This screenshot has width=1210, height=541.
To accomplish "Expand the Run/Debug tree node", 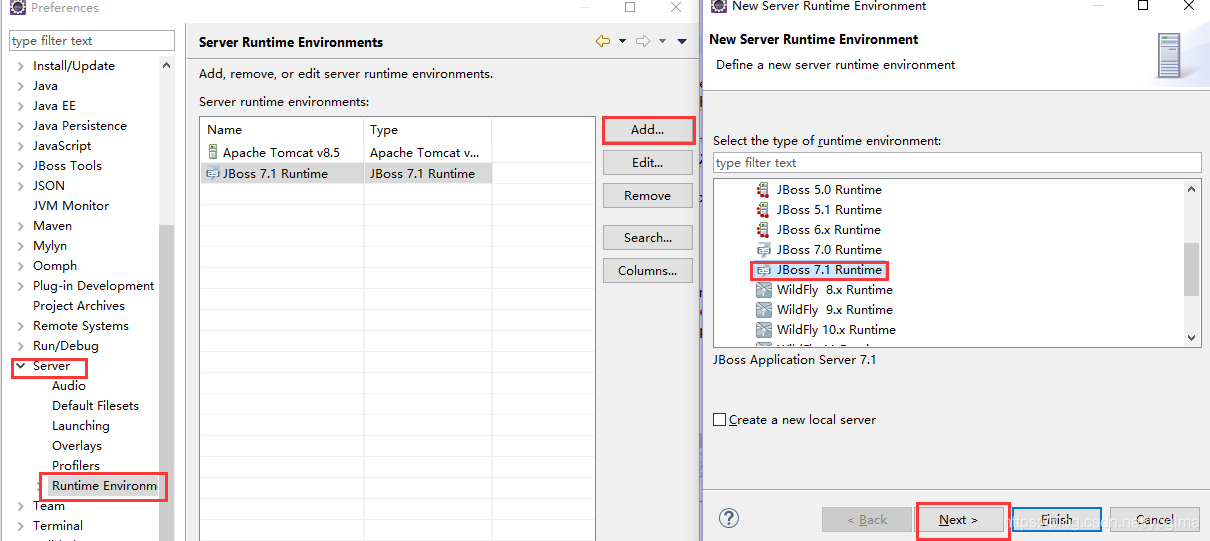I will pyautogui.click(x=21, y=346).
